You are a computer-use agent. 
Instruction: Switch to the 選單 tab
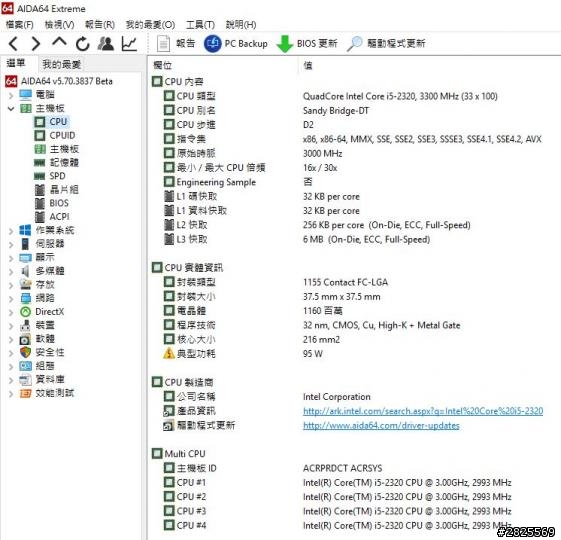16,64
